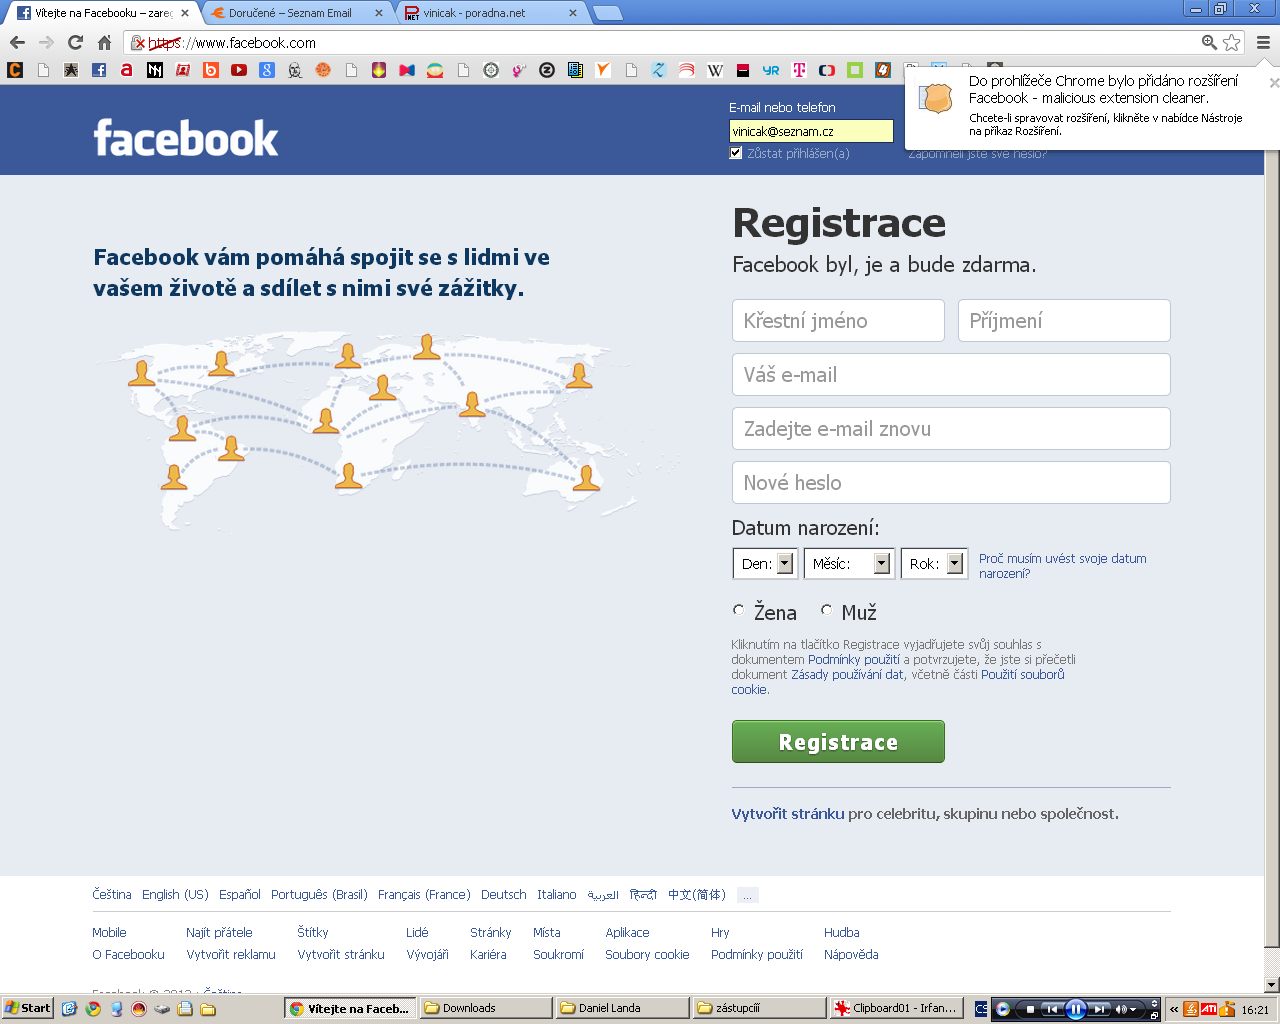Click the Java icon in system tray
The image size is (1280, 1024).
[x=1191, y=1009]
